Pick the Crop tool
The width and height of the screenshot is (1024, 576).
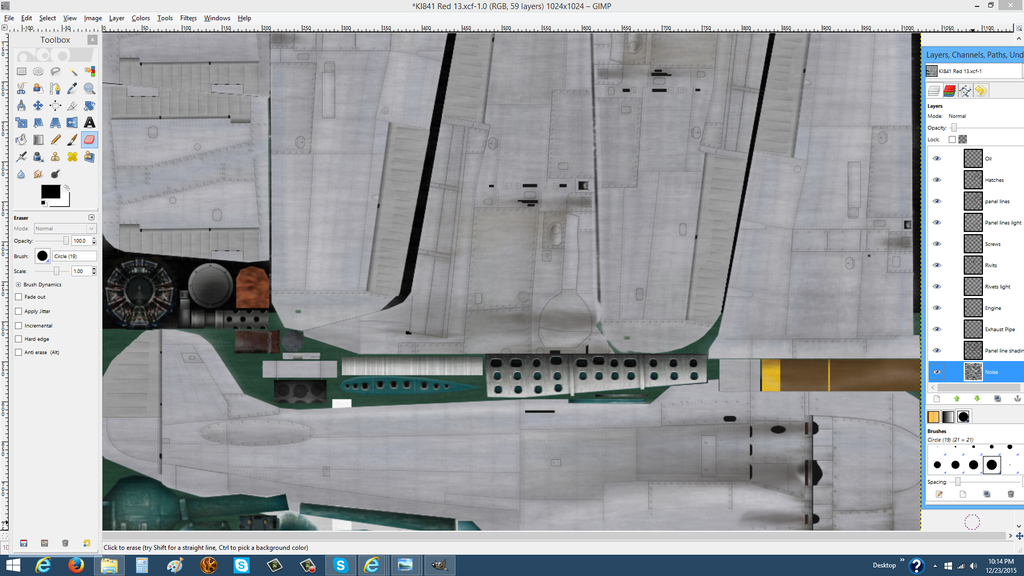[x=72, y=105]
